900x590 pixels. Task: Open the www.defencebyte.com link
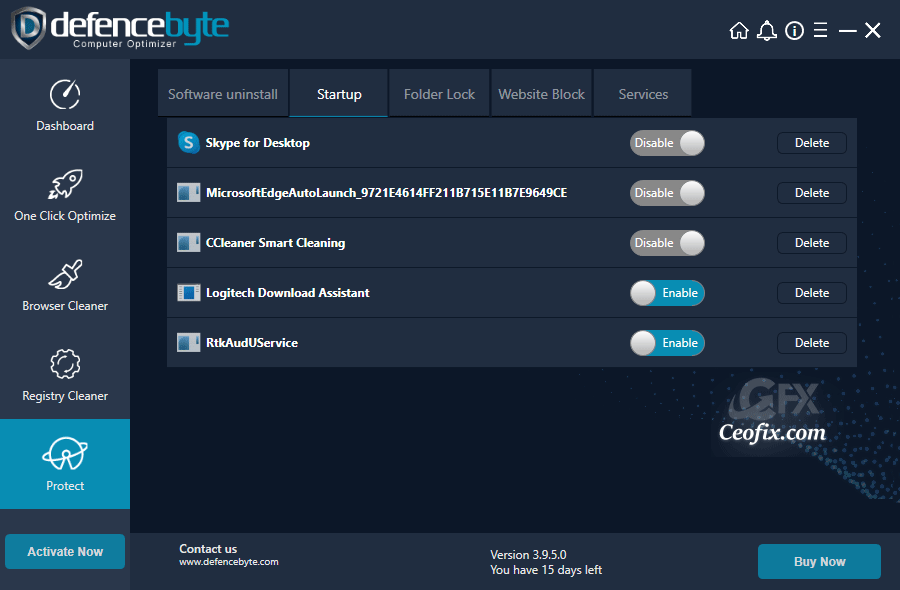pos(228,562)
